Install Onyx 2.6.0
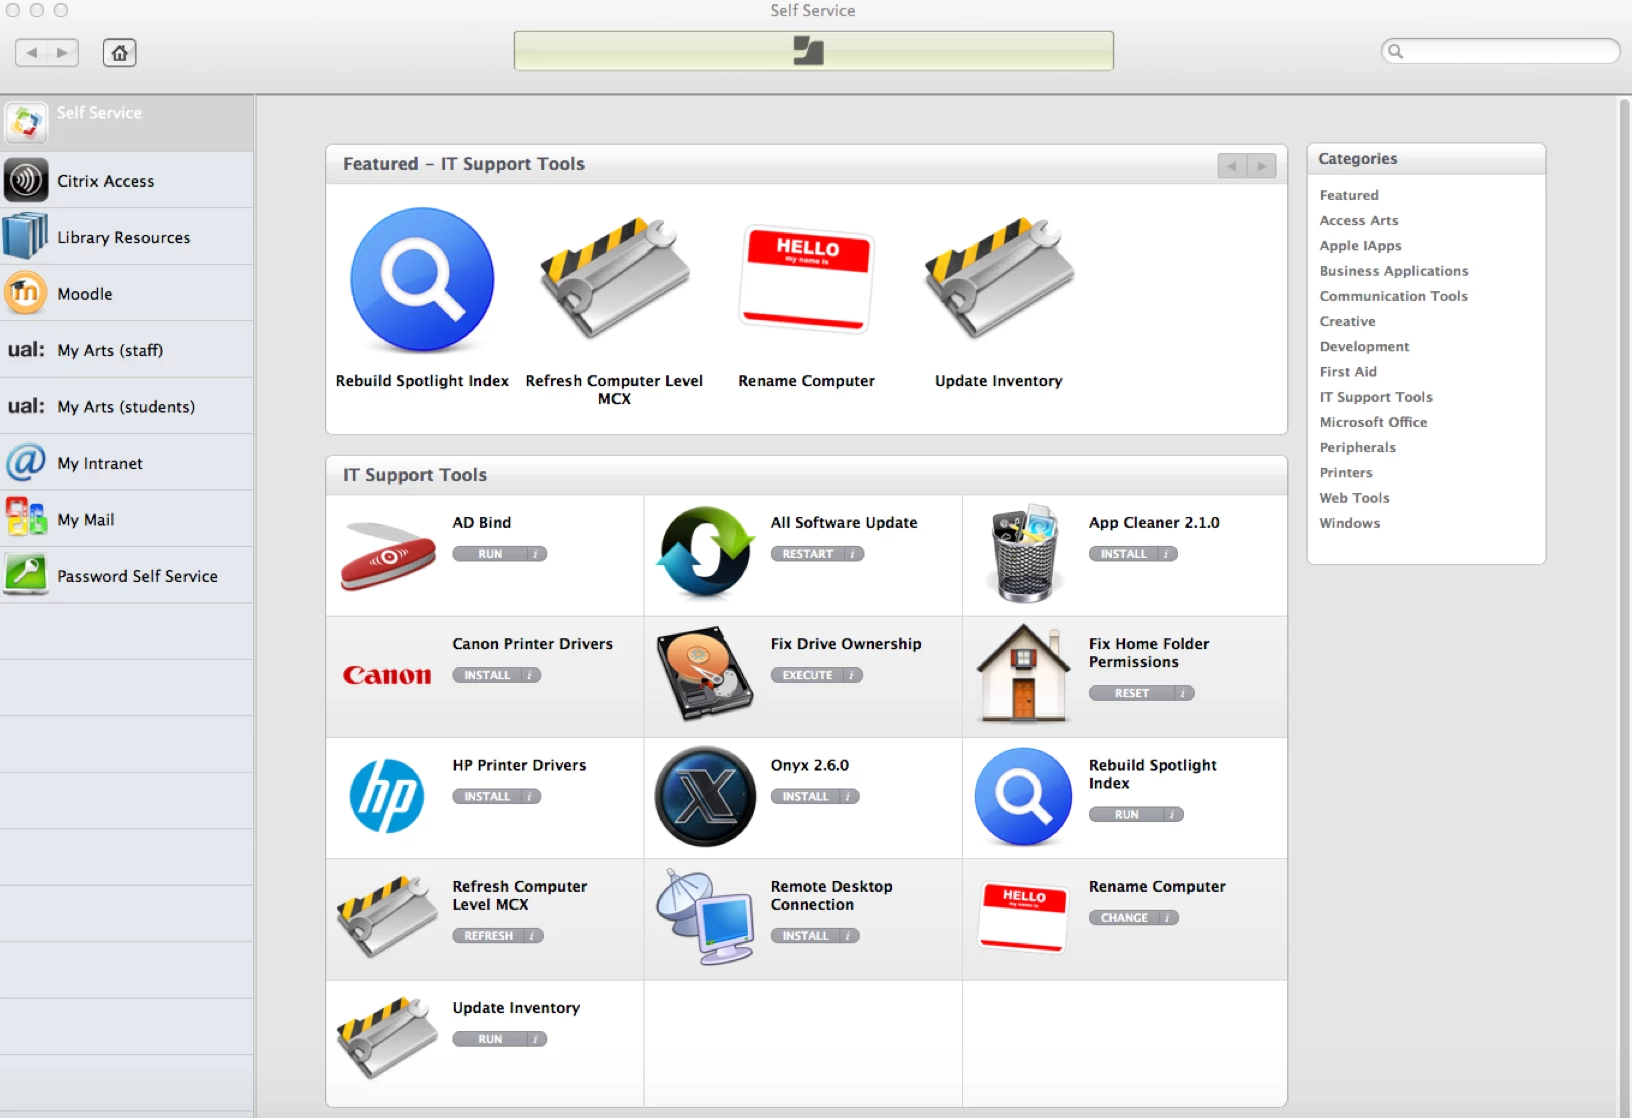Image resolution: width=1632 pixels, height=1118 pixels. coord(805,797)
